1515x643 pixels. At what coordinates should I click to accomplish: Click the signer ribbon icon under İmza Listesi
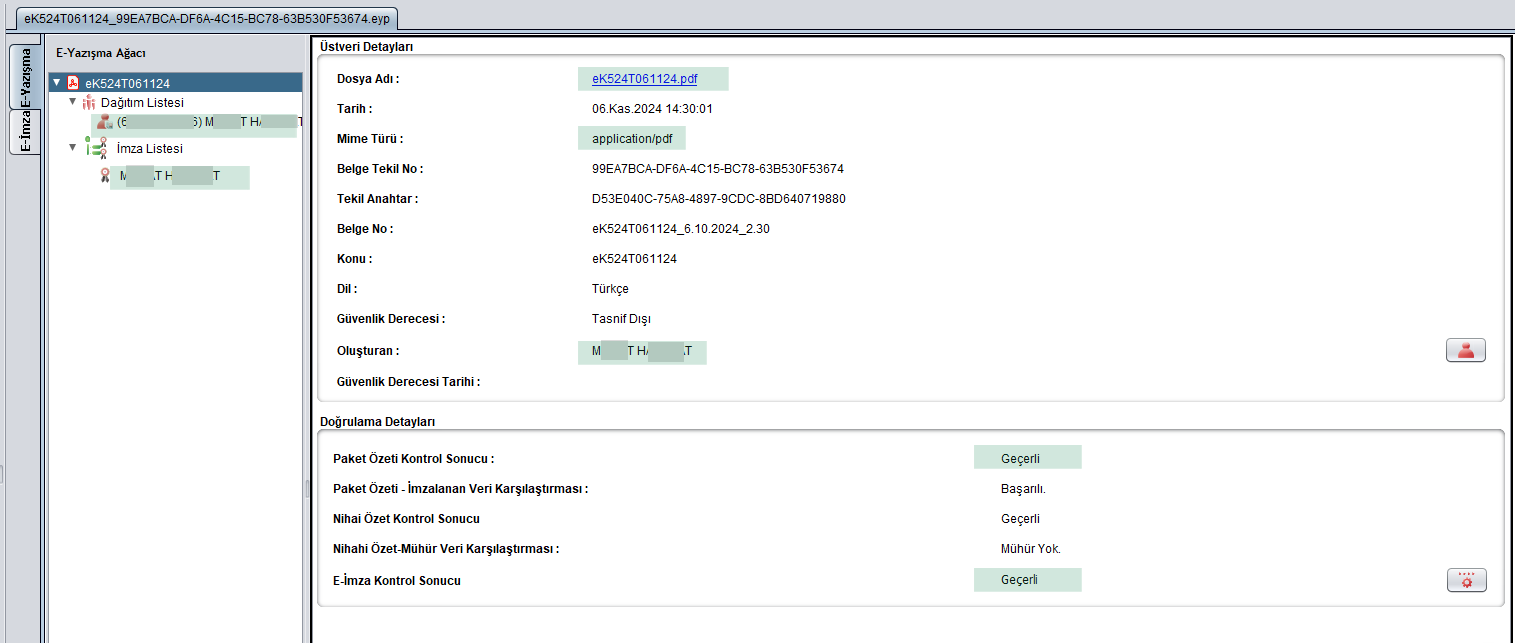click(x=105, y=176)
